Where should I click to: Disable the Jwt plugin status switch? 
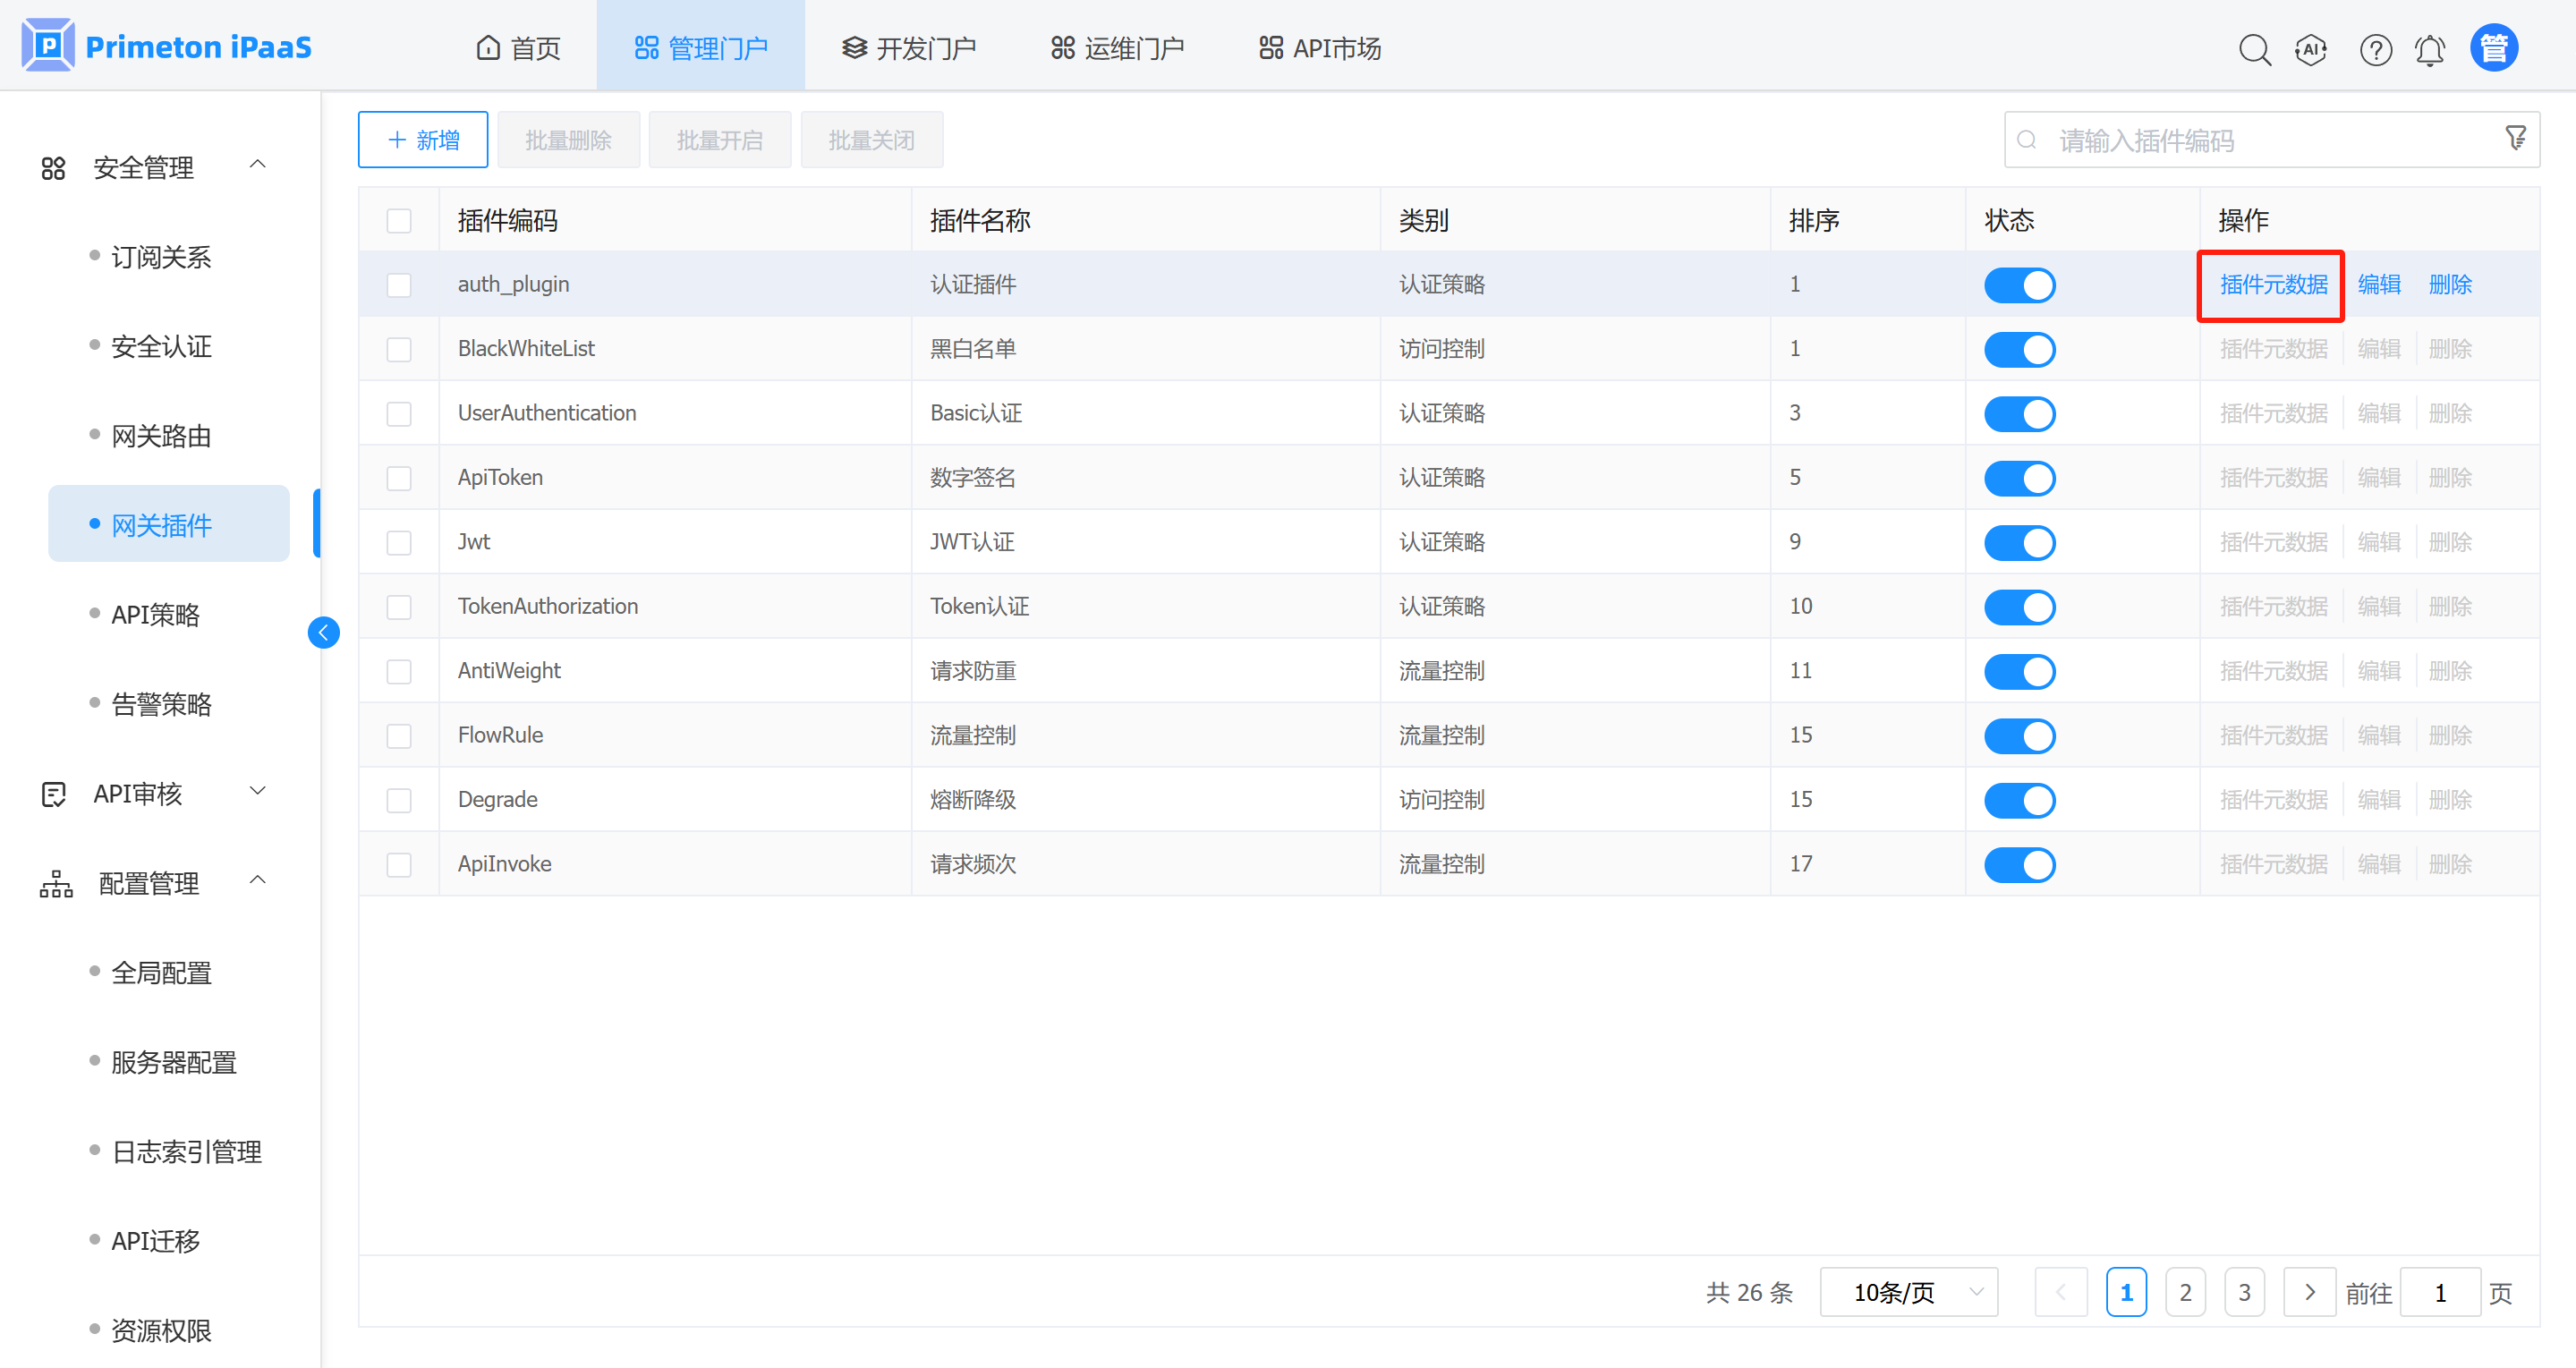(x=2019, y=542)
